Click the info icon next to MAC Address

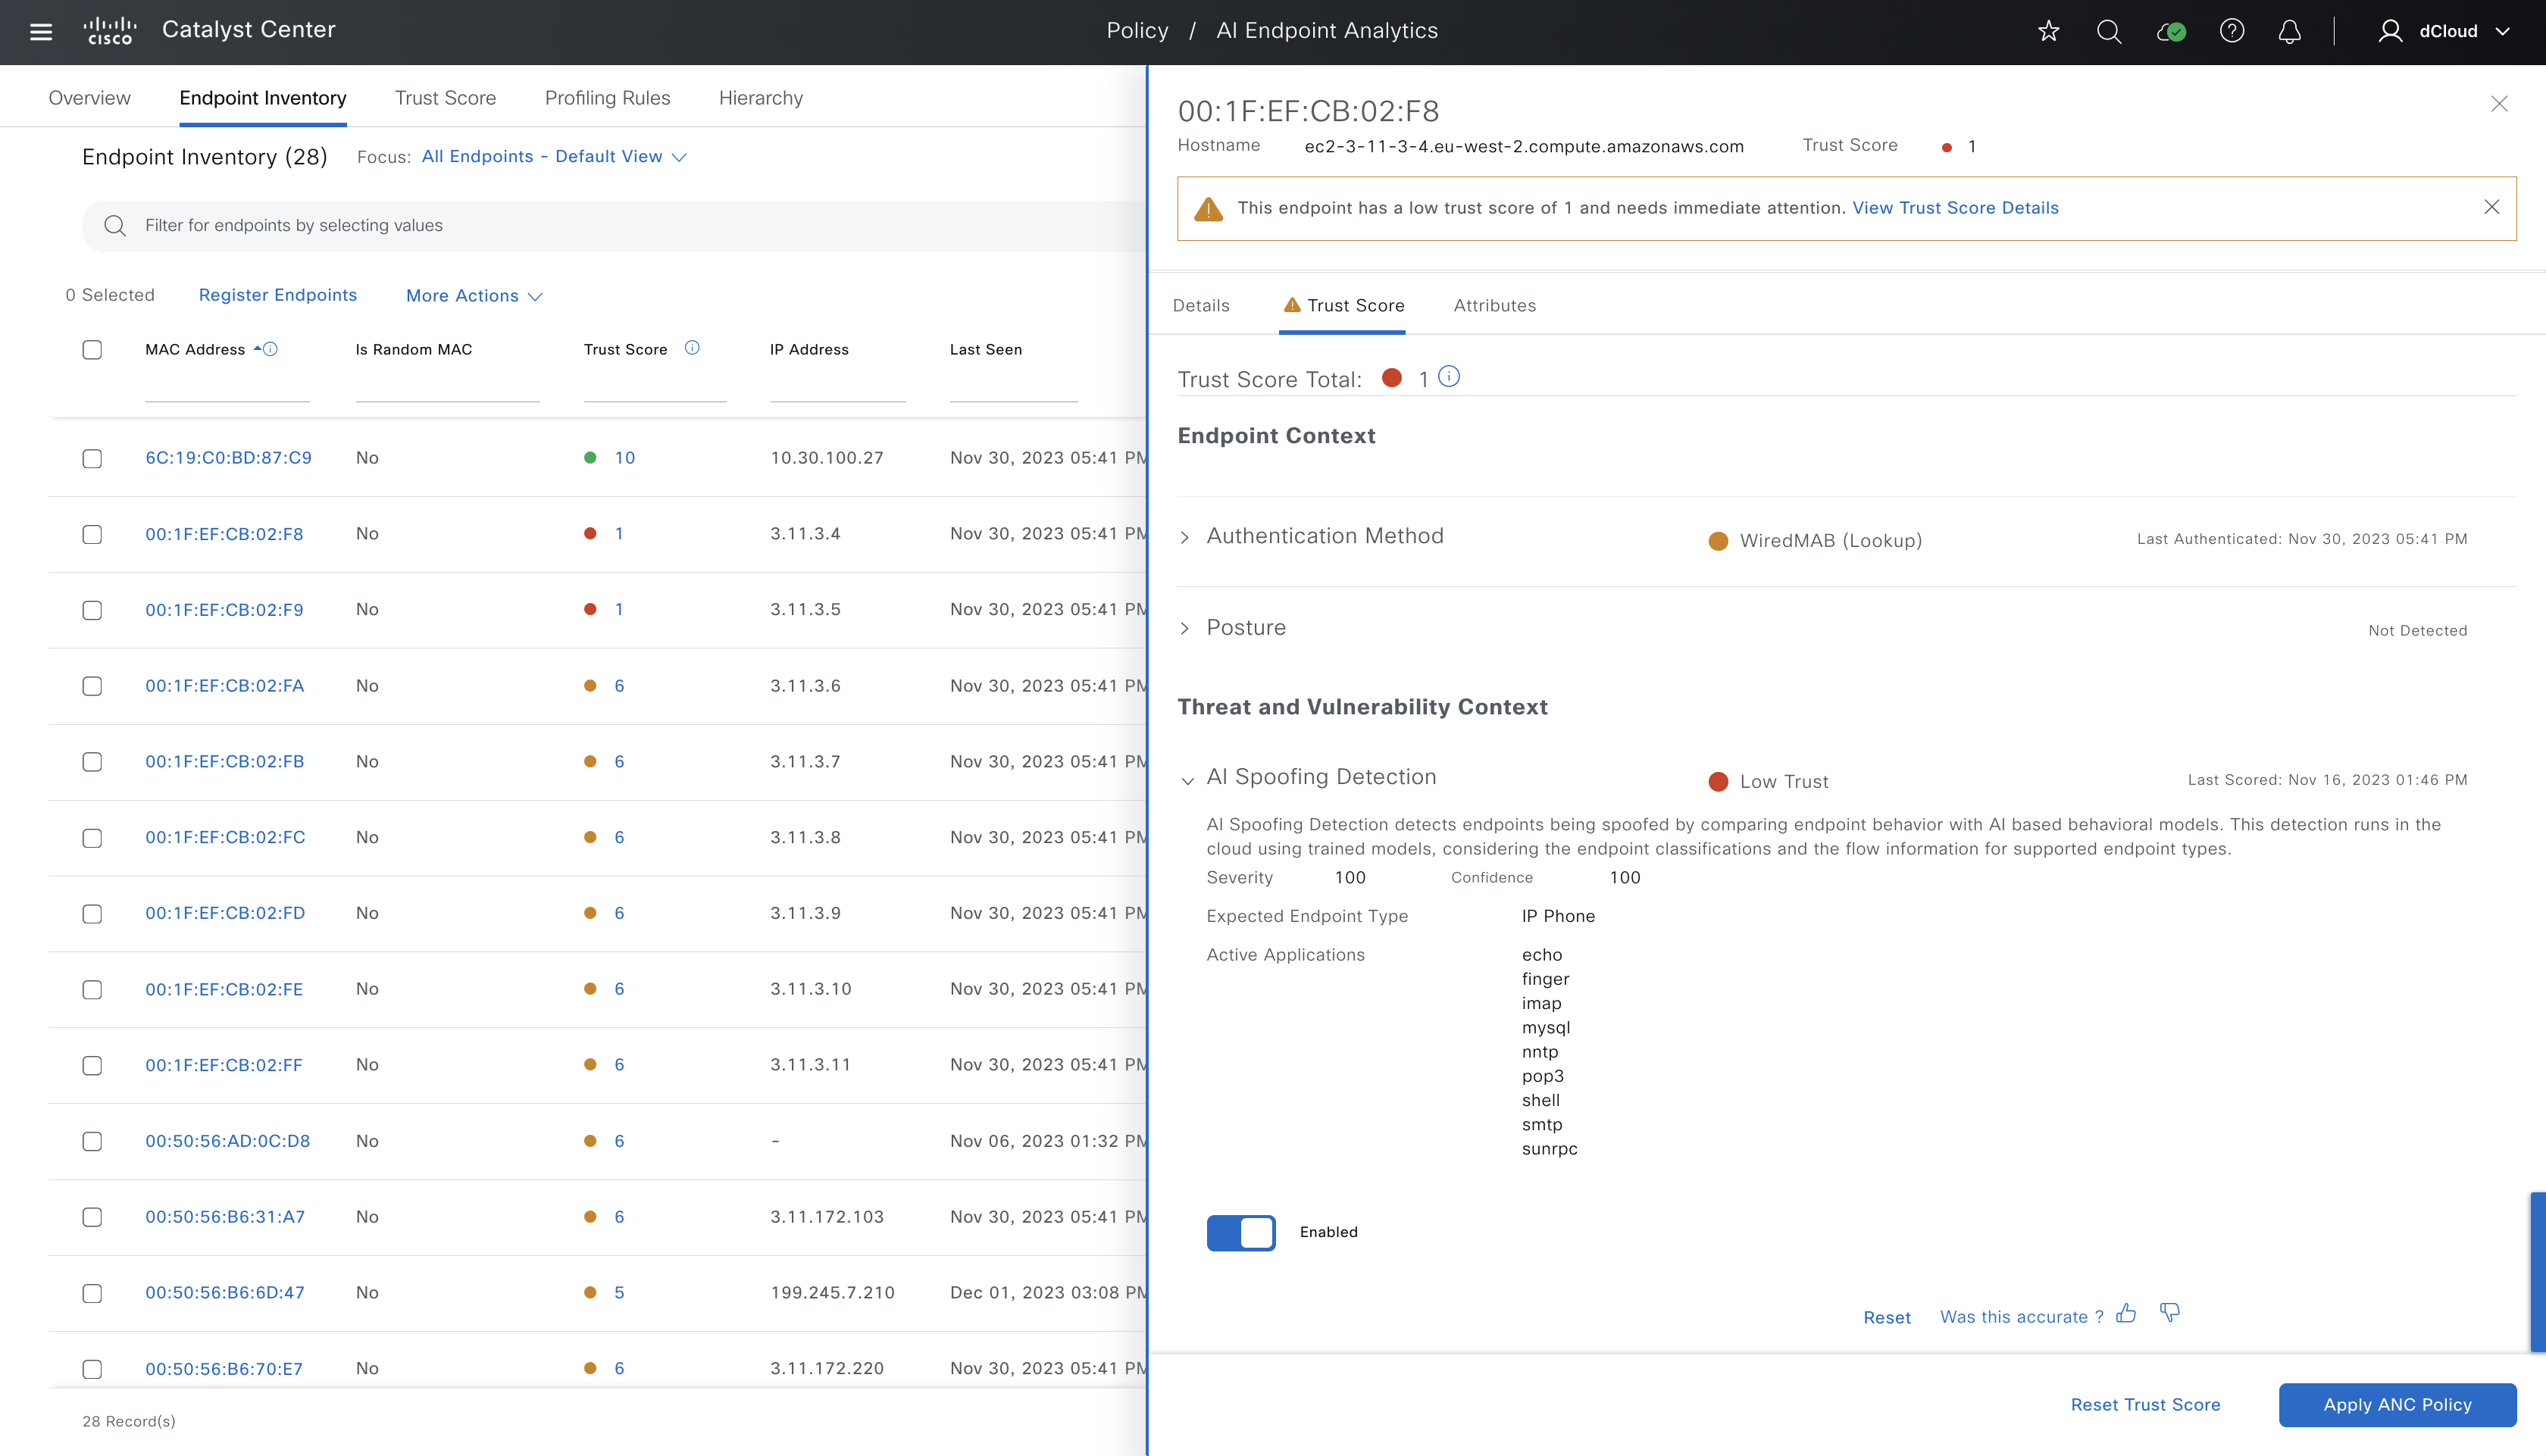pos(270,349)
